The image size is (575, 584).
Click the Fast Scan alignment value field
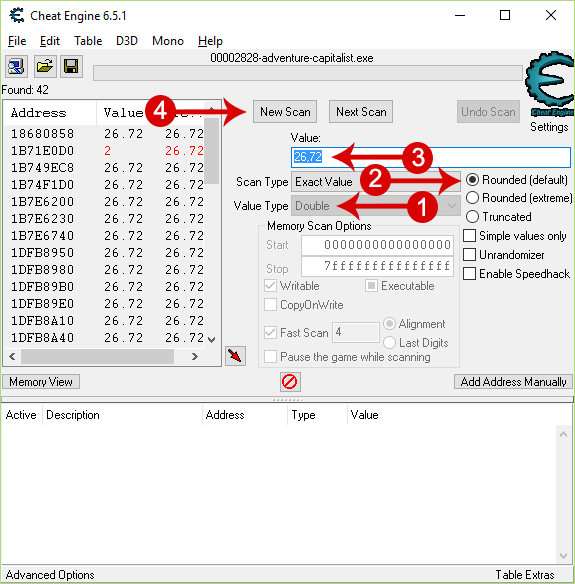356,332
